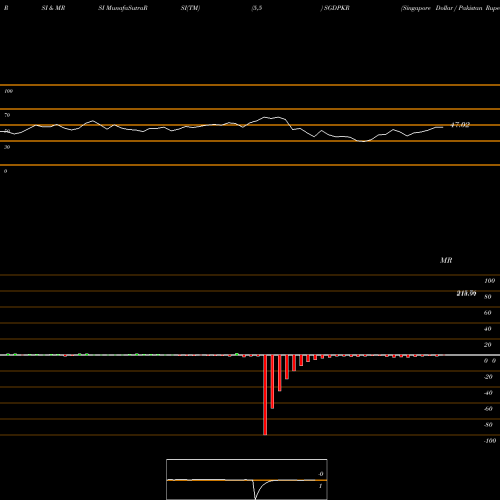
Task: Click the '-100' label on MR axis
Action: 490,441
